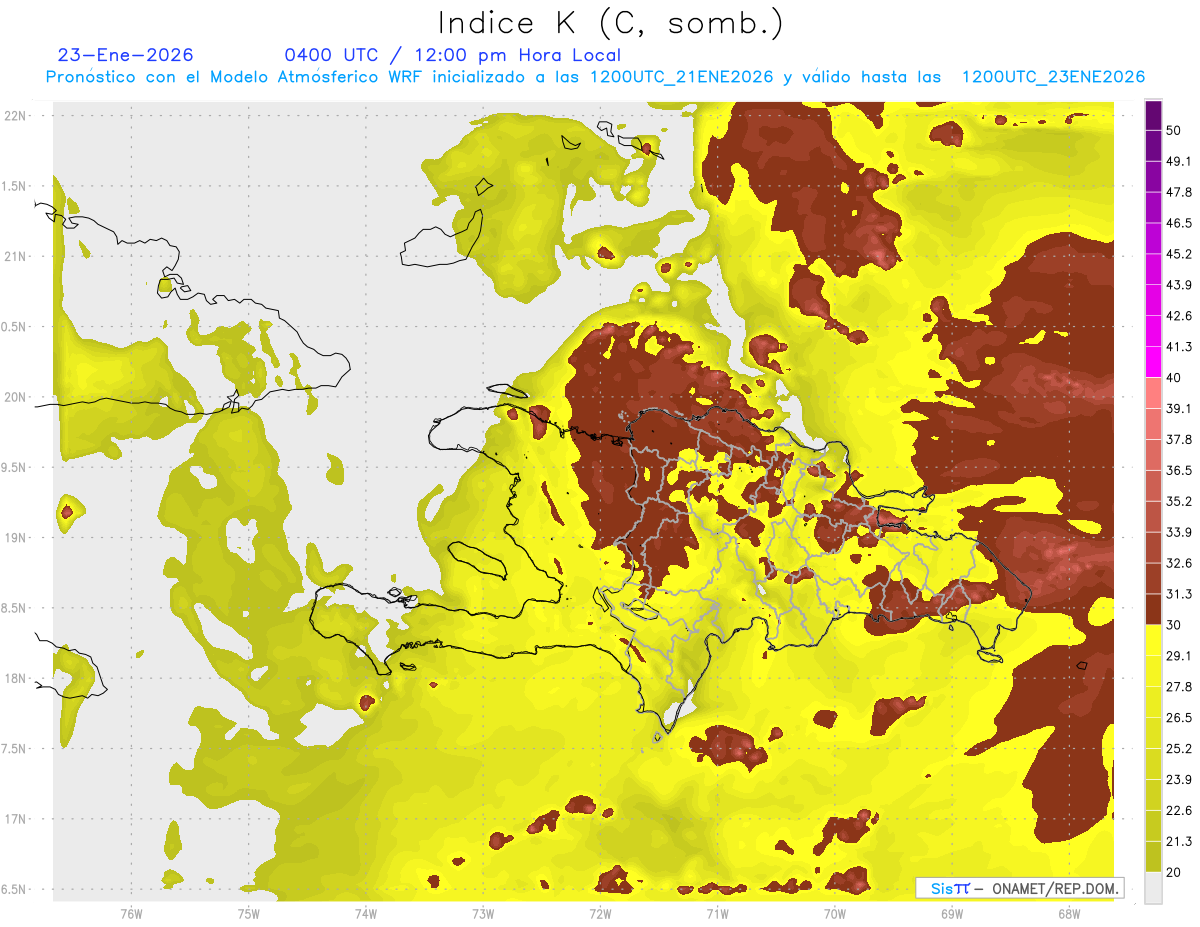This screenshot has height=927, width=1200.
Task: Click the "71W" longitude label
Action: [717, 914]
